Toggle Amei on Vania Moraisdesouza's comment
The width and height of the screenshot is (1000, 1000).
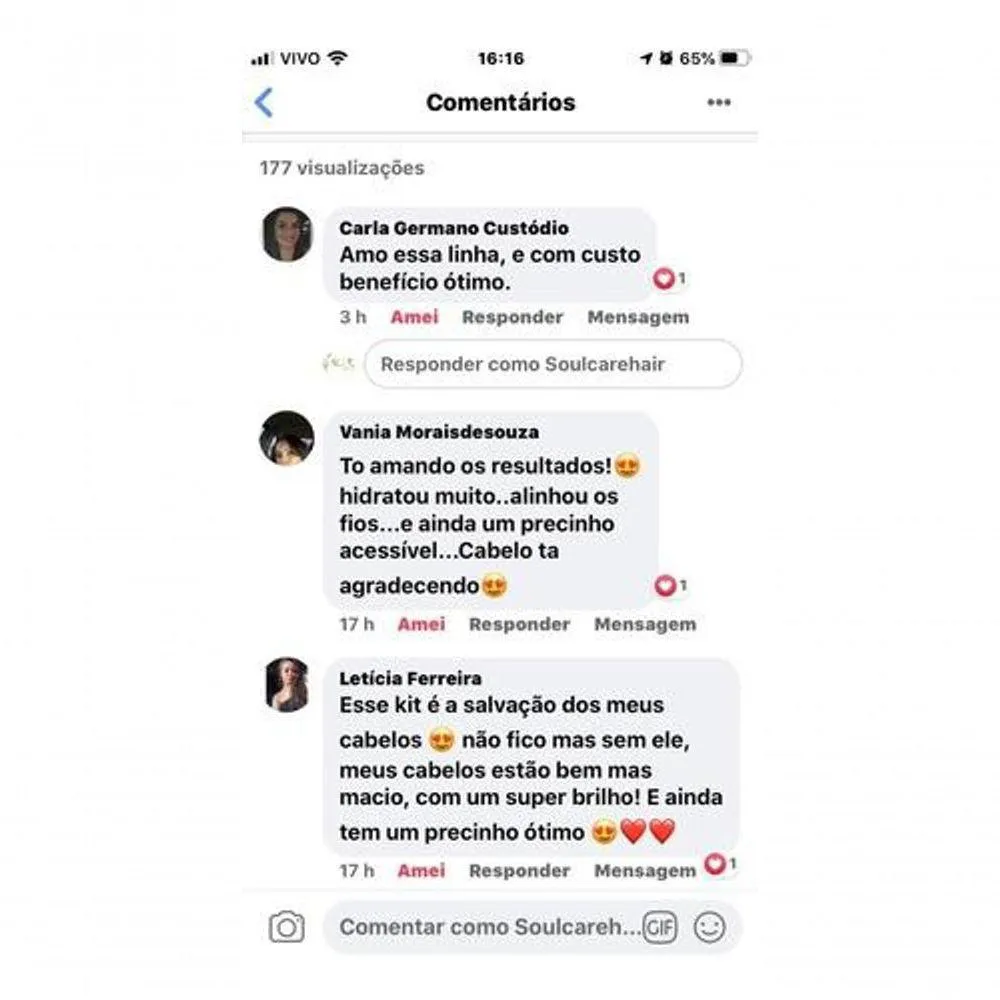(422, 624)
